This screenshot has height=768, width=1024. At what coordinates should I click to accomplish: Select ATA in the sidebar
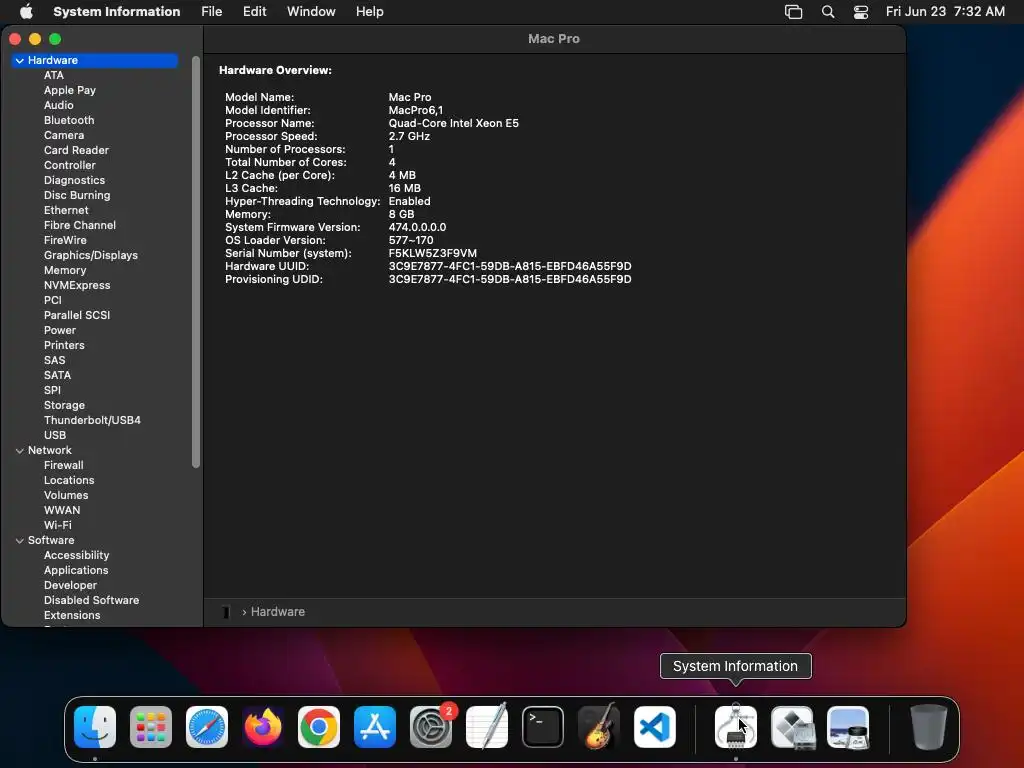tap(54, 75)
